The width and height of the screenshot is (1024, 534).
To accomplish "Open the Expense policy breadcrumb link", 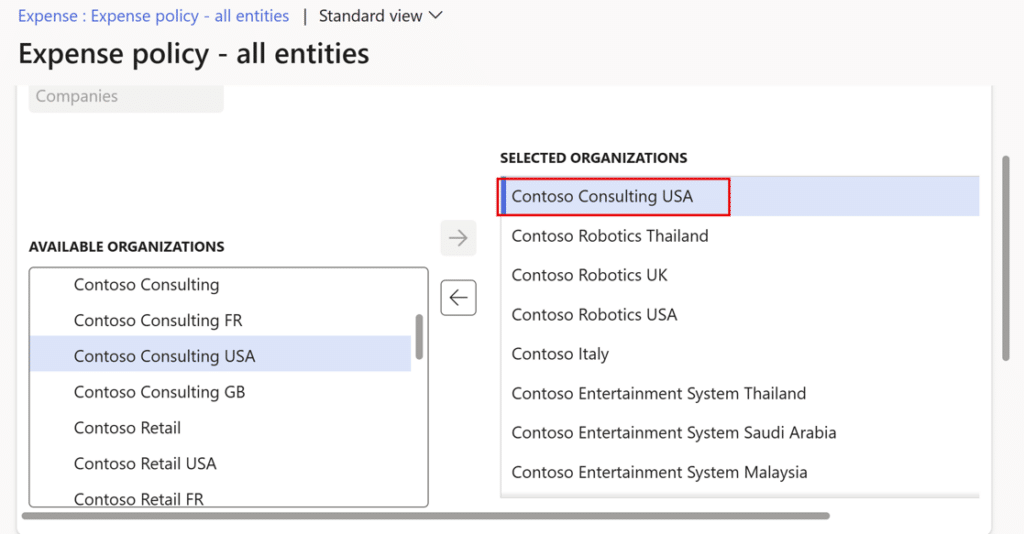I will [x=154, y=16].
